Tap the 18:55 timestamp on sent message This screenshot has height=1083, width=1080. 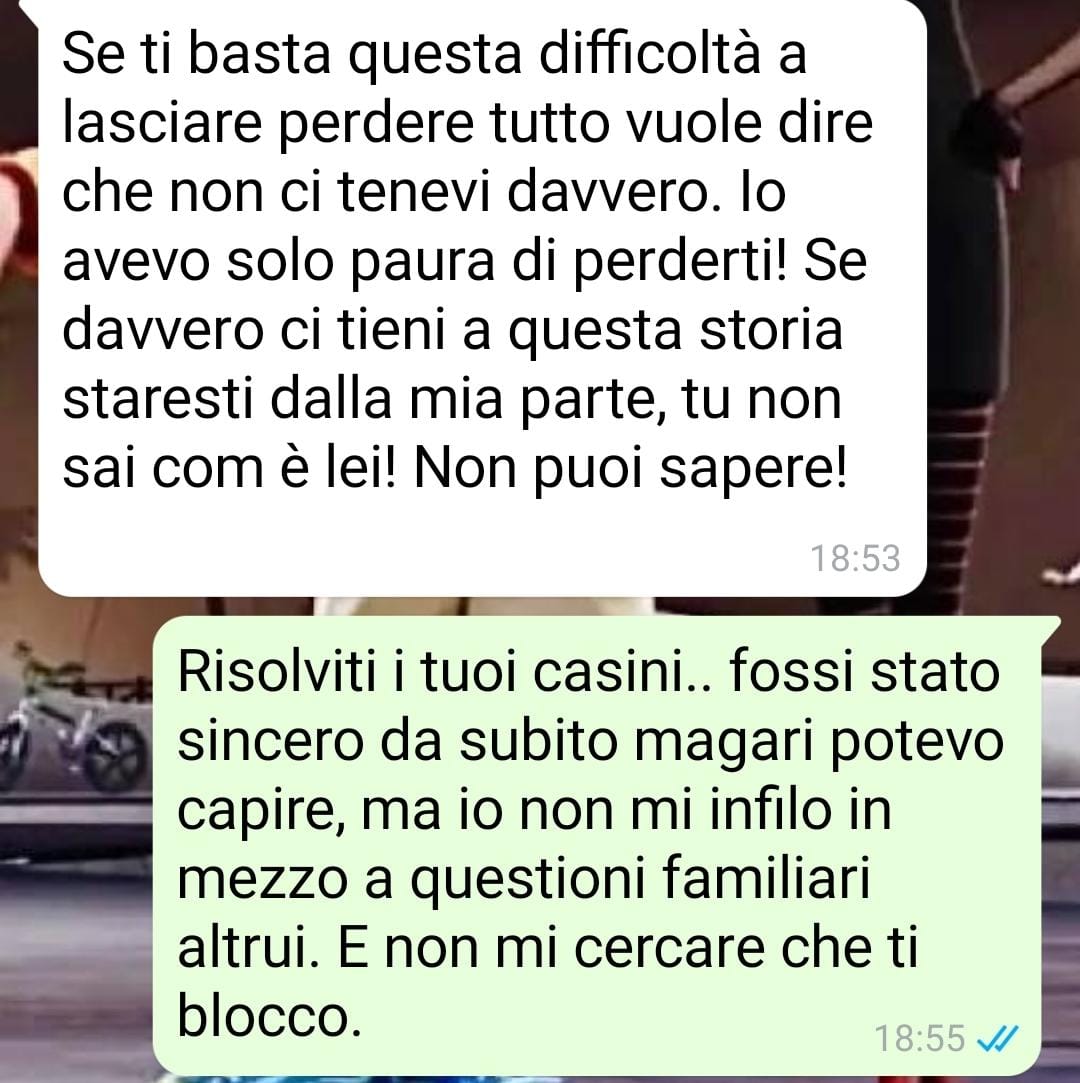(x=920, y=1037)
